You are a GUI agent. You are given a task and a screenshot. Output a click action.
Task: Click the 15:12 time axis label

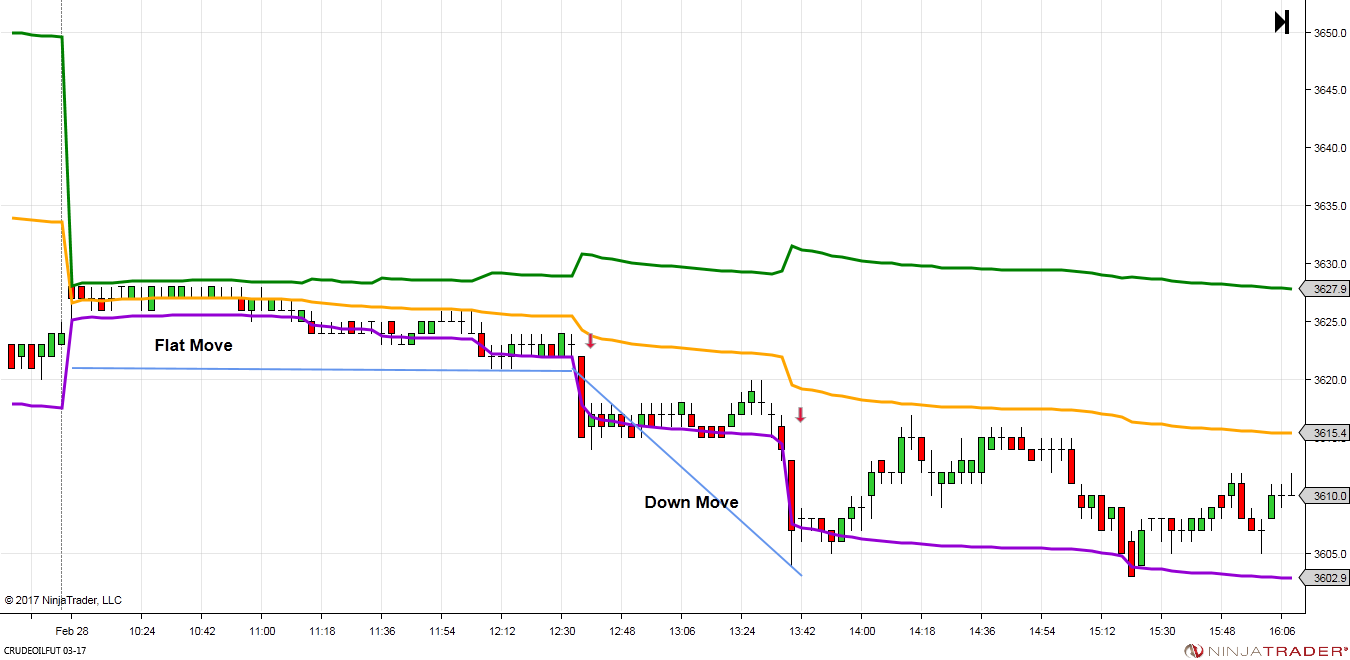(x=1101, y=631)
